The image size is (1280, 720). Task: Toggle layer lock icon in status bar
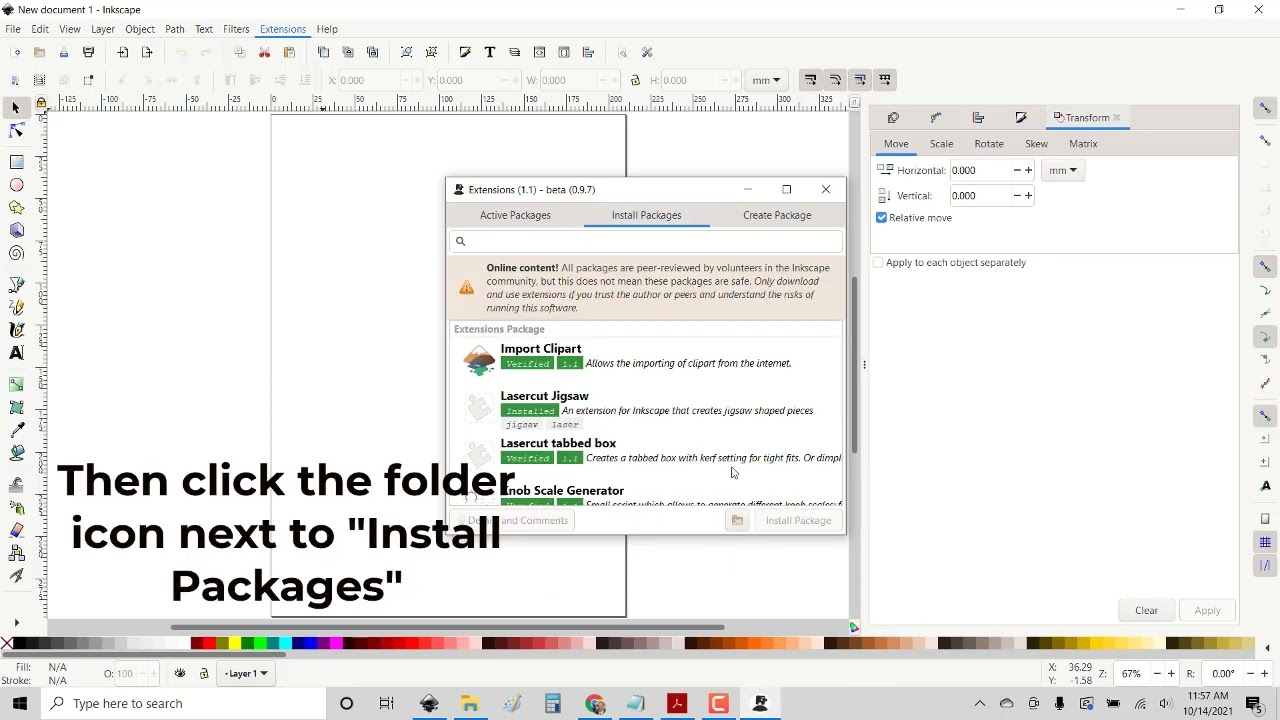coord(204,674)
